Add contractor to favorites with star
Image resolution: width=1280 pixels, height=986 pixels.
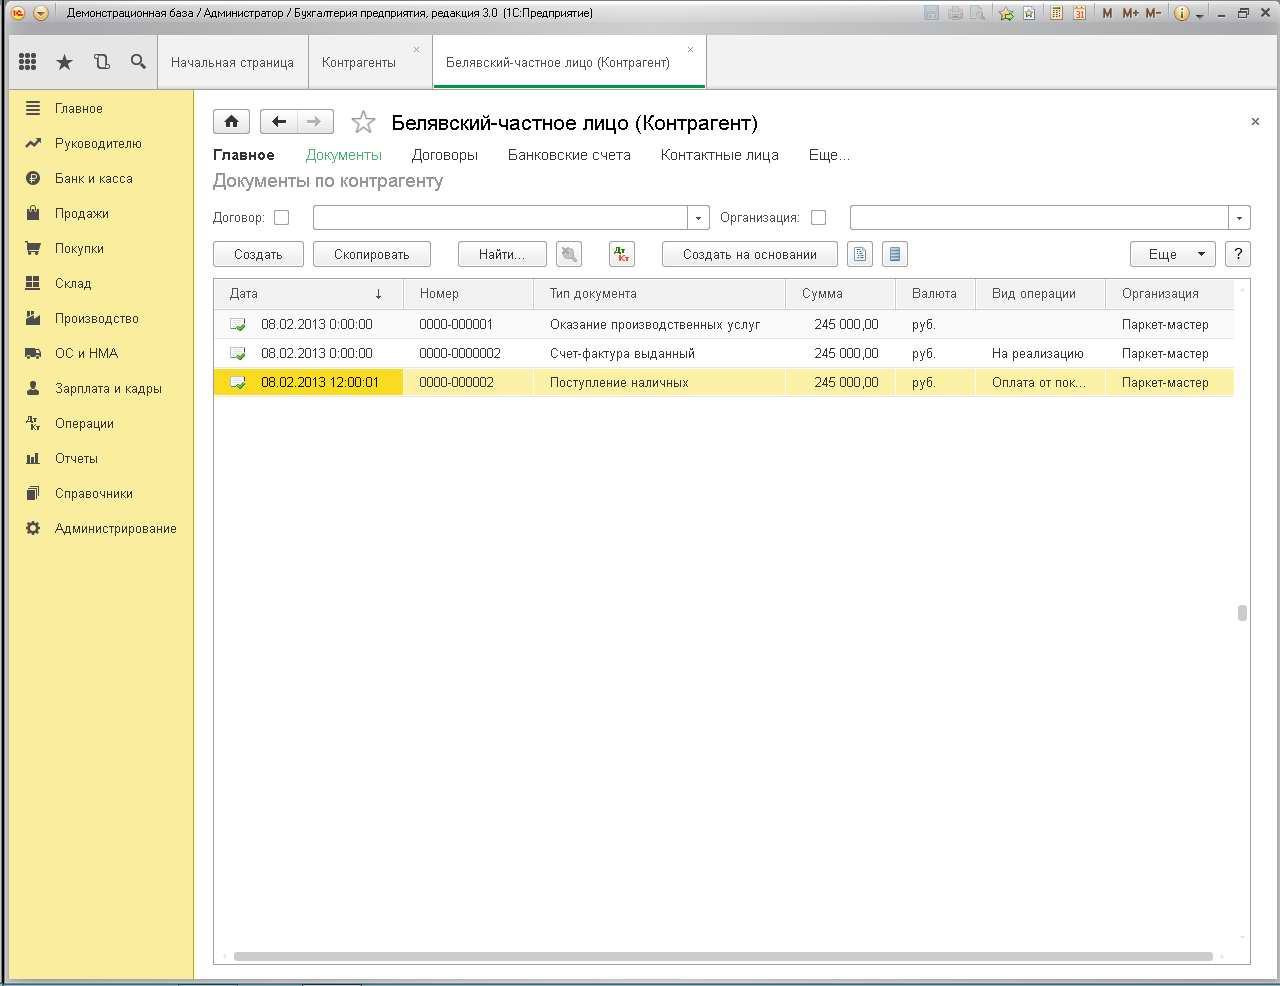(363, 122)
